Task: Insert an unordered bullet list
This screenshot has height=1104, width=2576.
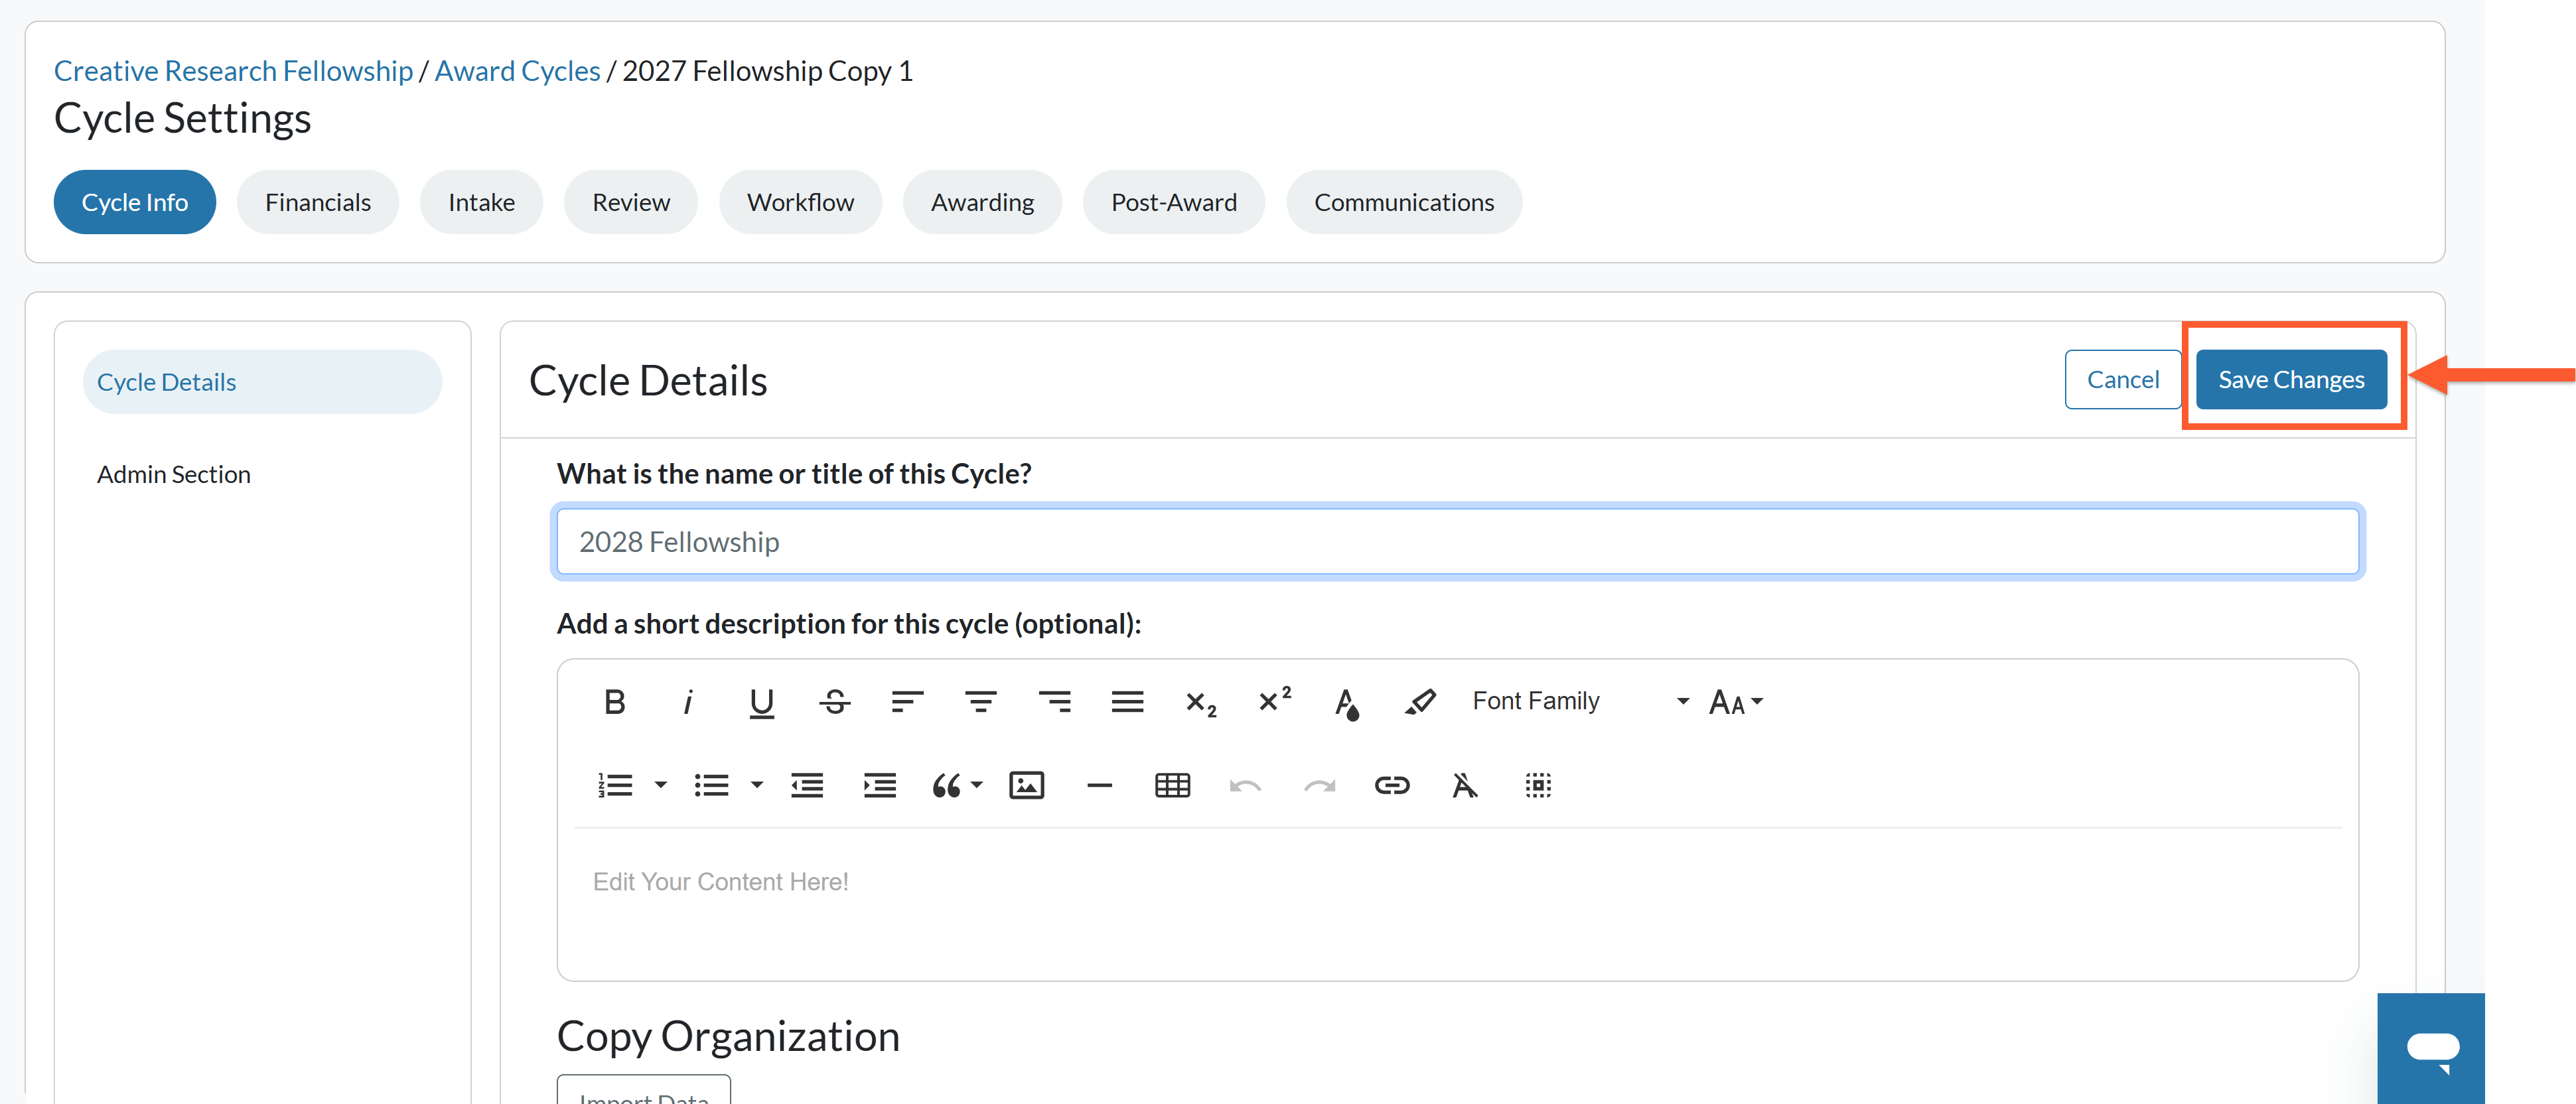Action: click(x=711, y=786)
